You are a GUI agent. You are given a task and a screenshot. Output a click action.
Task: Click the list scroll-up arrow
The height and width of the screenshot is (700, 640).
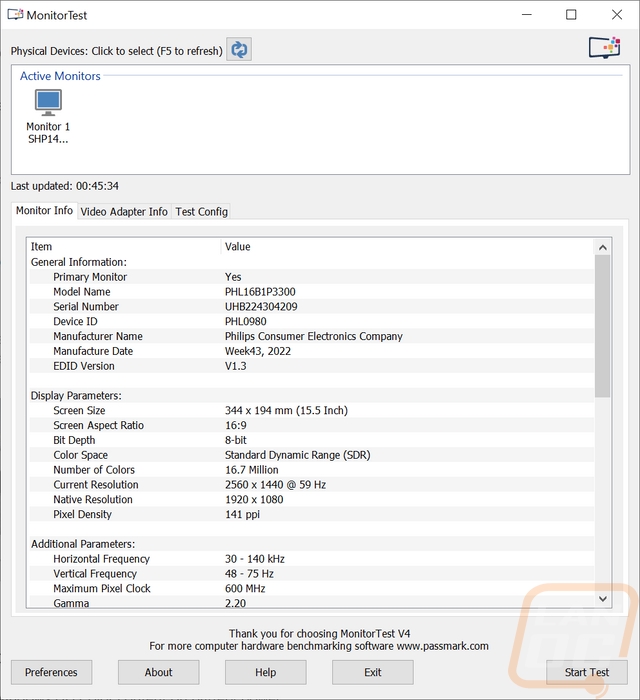coord(603,247)
